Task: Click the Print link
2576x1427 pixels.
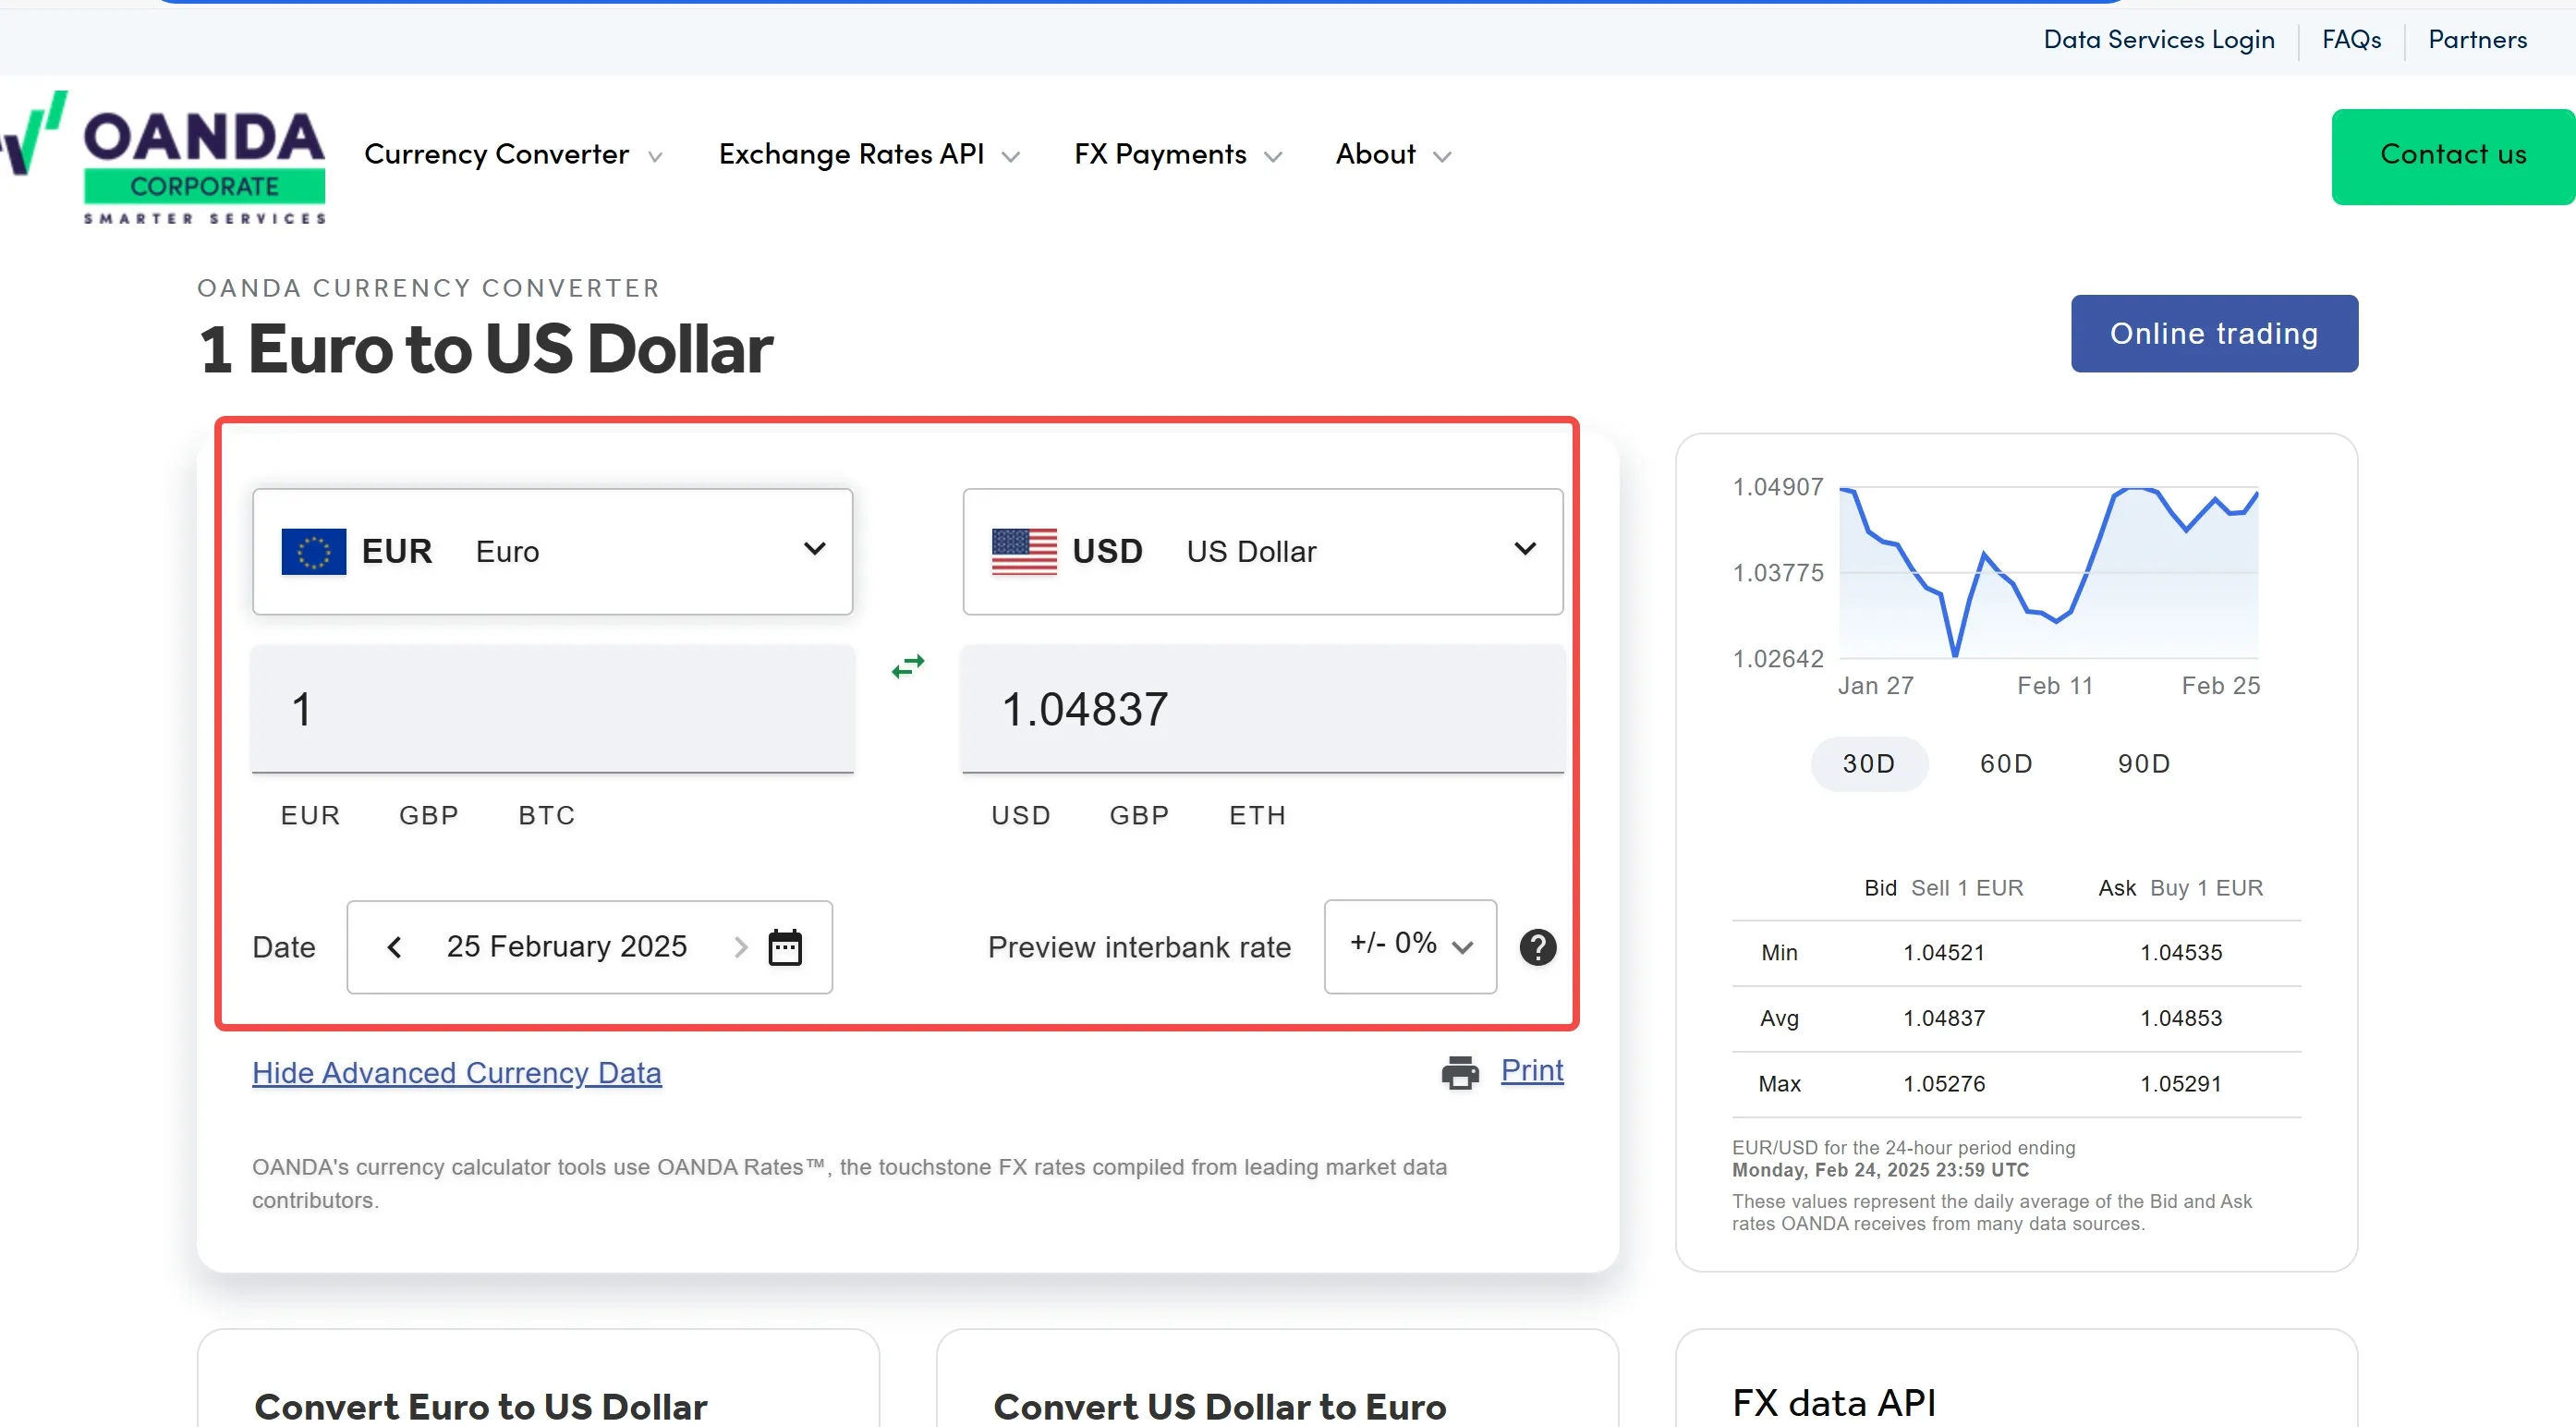Action: click(1532, 1070)
